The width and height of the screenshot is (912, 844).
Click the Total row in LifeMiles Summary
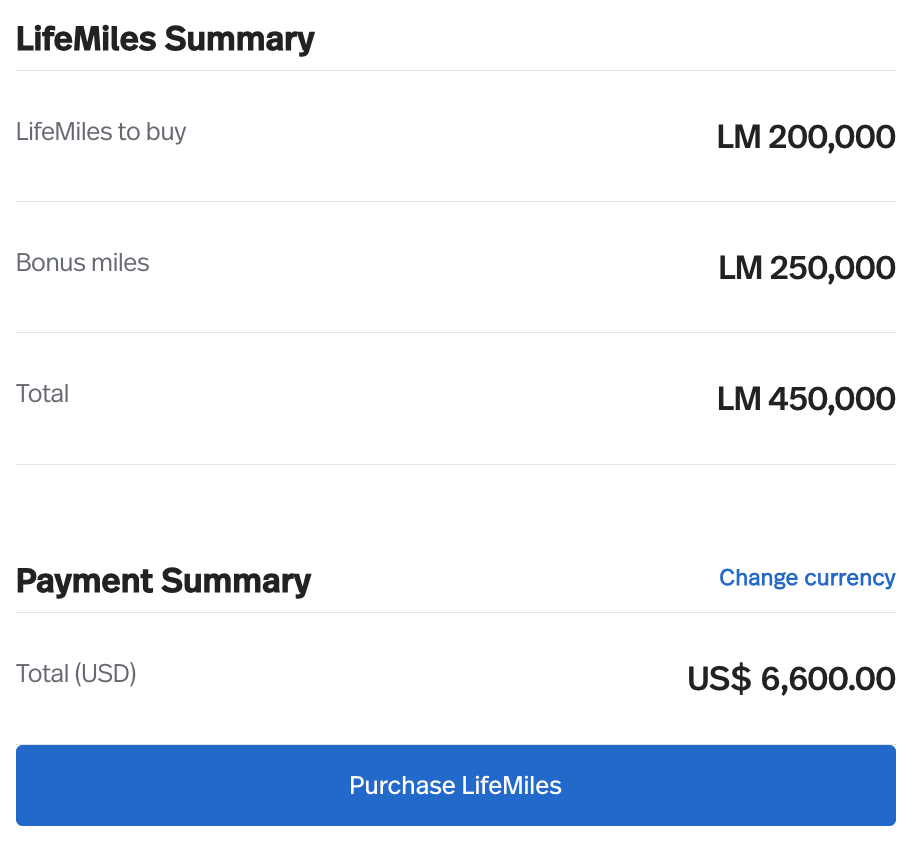(x=456, y=394)
